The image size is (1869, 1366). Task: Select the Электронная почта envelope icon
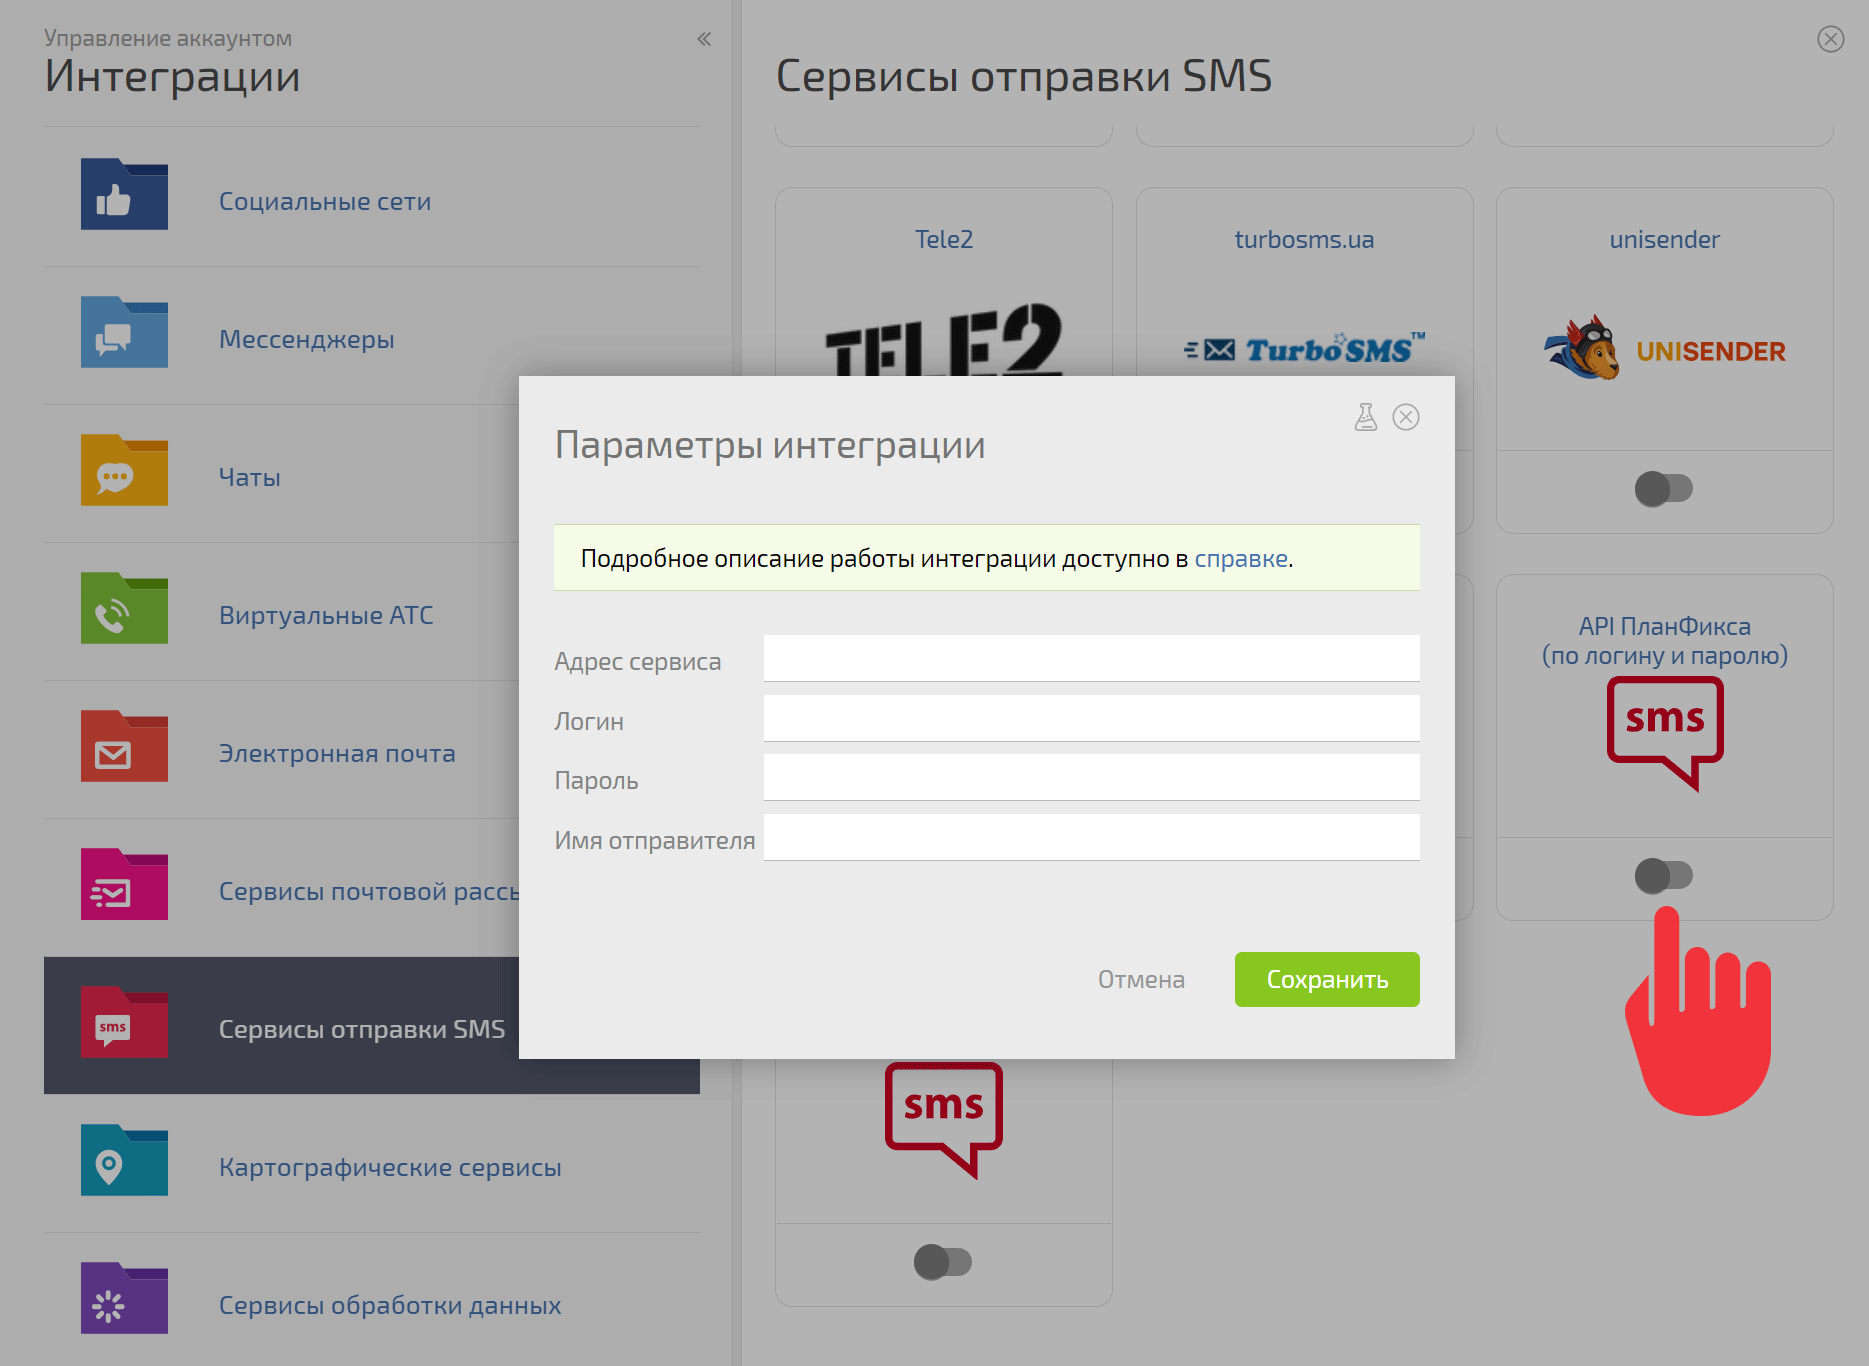point(124,747)
